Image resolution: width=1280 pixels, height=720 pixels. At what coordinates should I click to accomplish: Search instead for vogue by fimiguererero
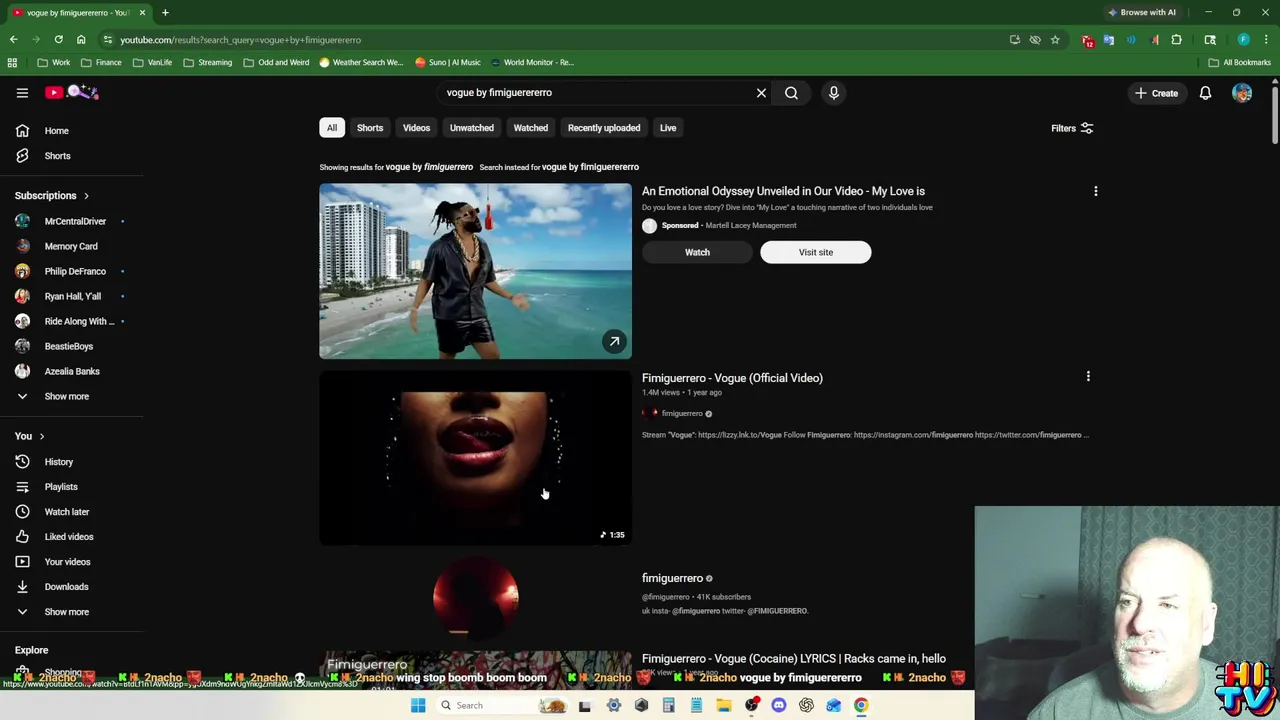(590, 167)
